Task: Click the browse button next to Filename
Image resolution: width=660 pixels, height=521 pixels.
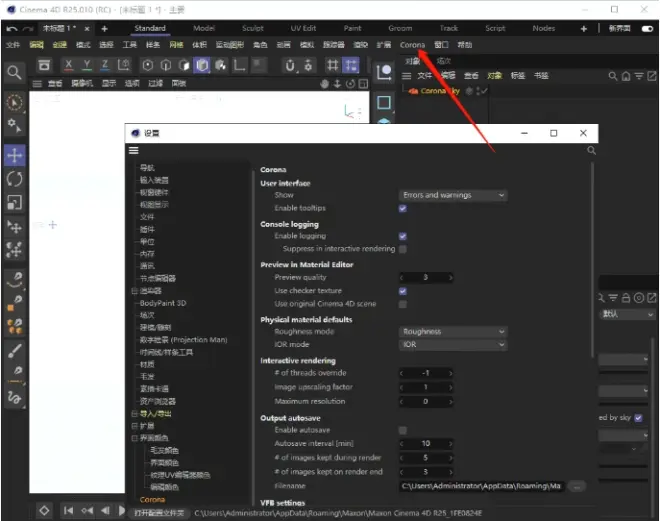Action: pos(577,486)
